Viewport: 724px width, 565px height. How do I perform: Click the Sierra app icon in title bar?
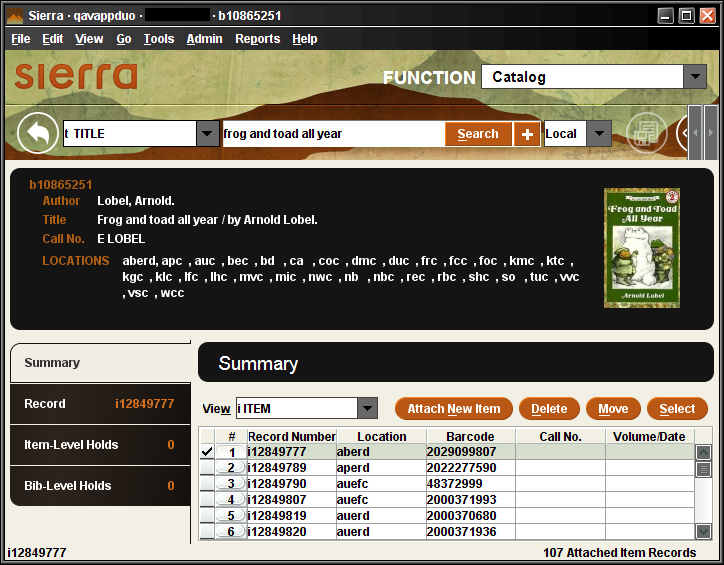point(15,16)
